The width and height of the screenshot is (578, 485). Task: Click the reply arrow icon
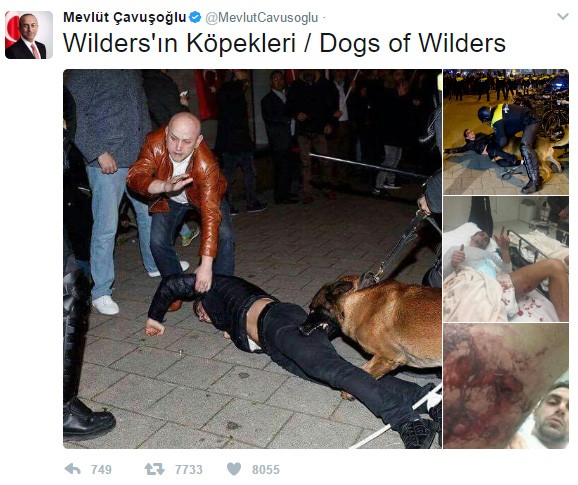coord(73,469)
